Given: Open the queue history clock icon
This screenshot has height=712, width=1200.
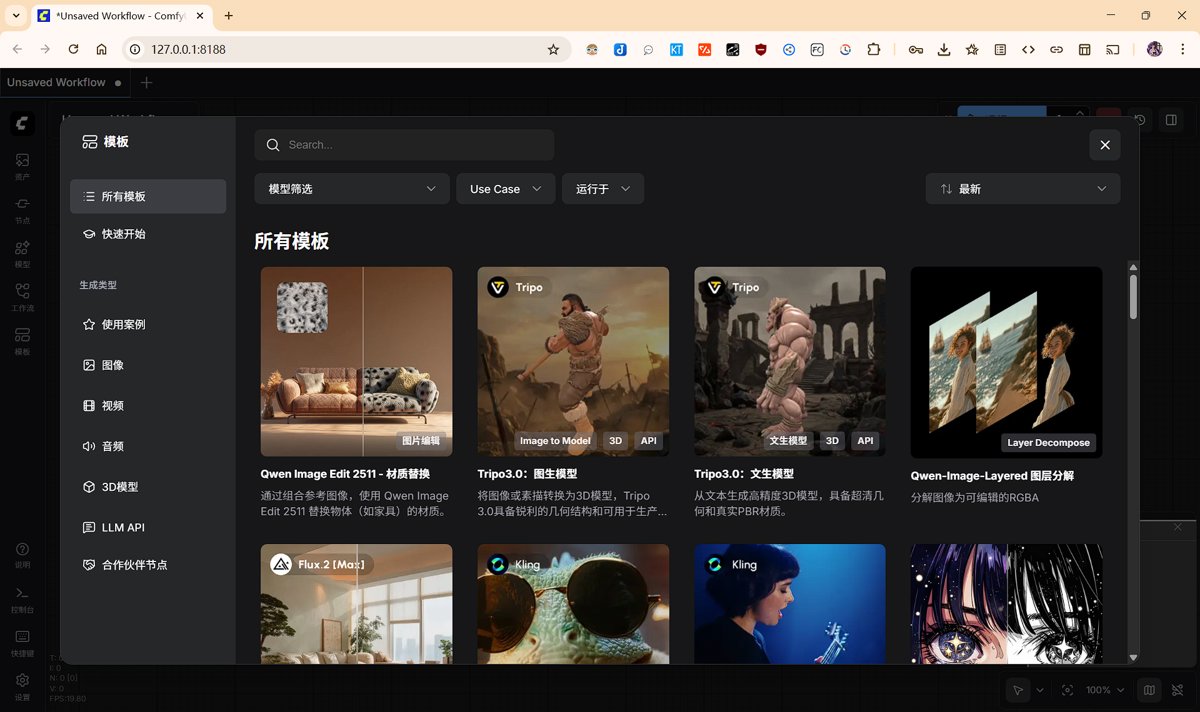Looking at the screenshot, I should click(x=1140, y=120).
